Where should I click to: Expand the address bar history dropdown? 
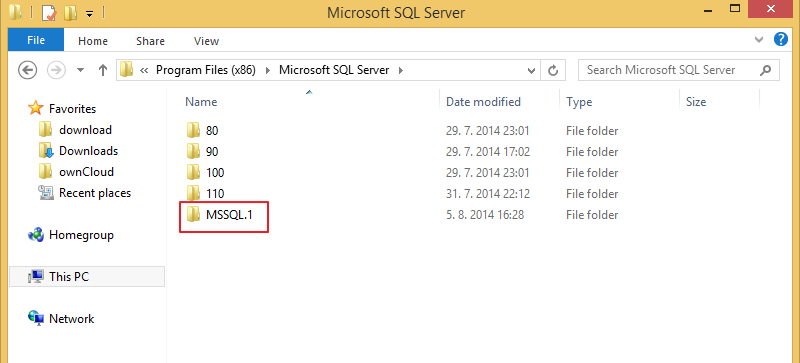(532, 70)
